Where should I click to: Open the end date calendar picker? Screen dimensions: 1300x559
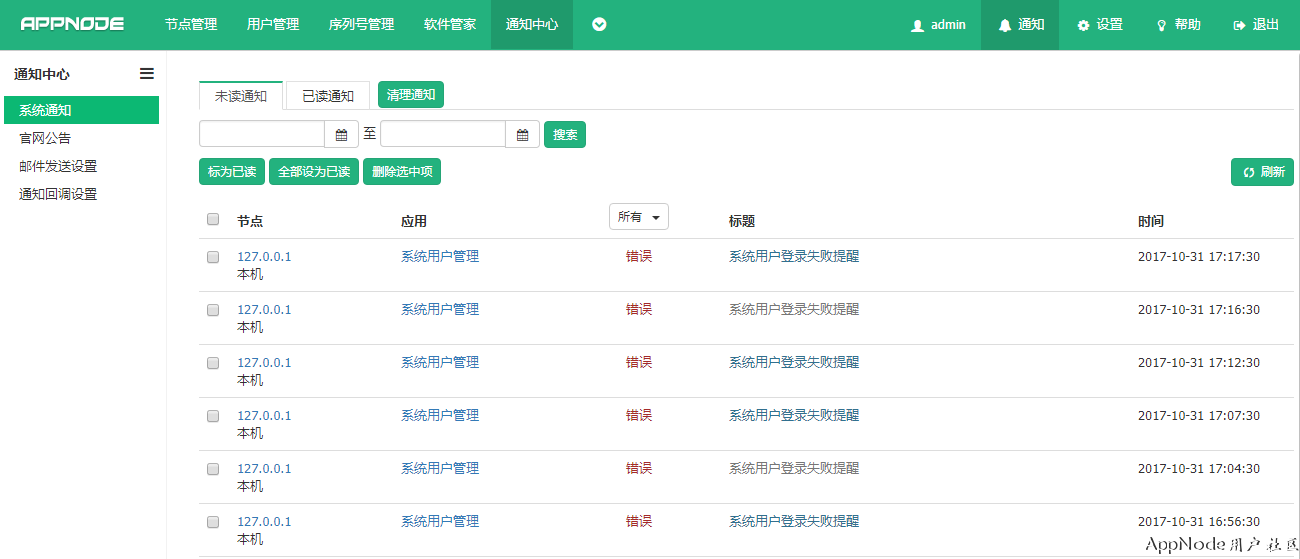pos(522,134)
